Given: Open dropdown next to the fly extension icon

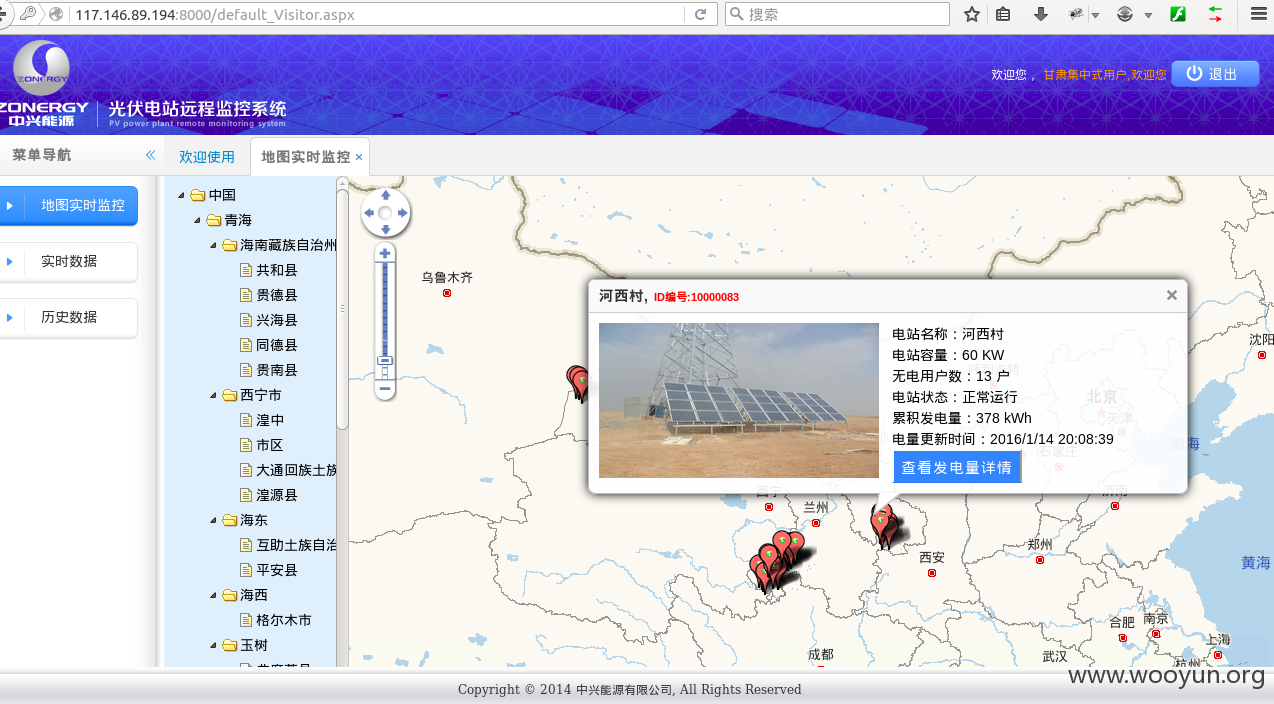Looking at the screenshot, I should pyautogui.click(x=1095, y=15).
